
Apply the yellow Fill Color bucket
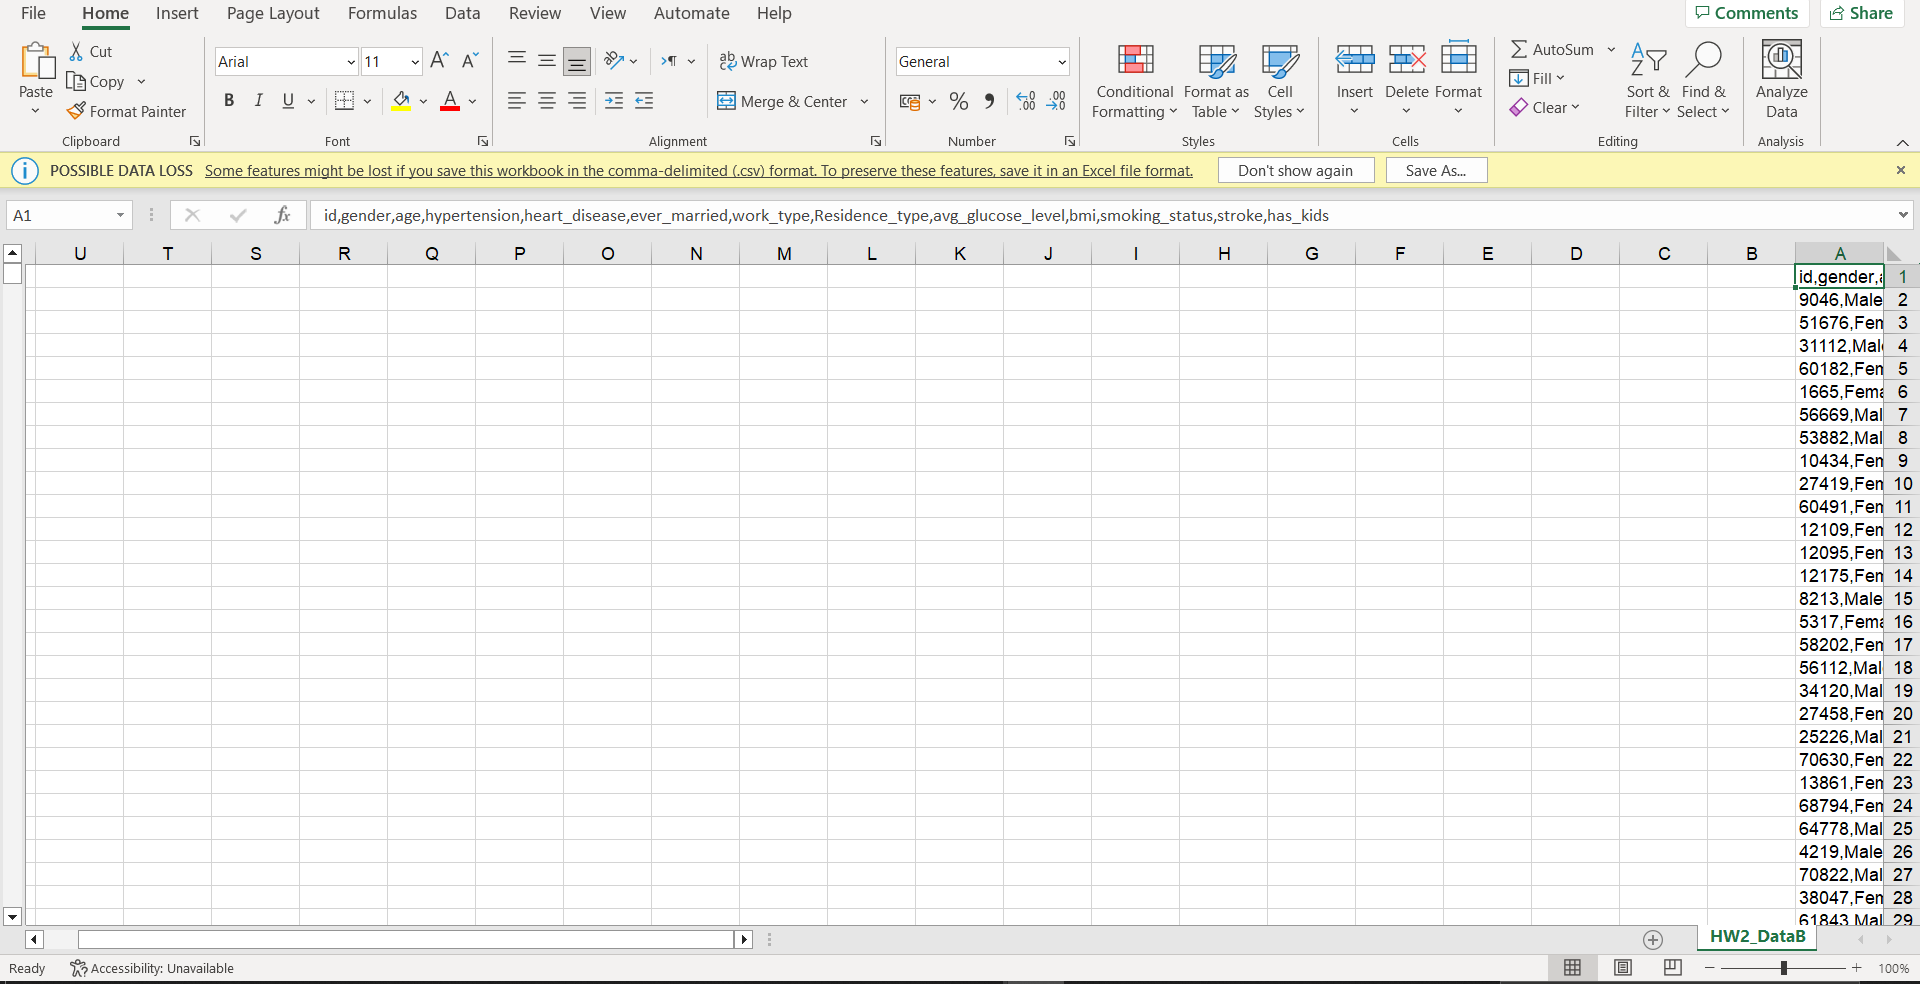click(x=402, y=101)
